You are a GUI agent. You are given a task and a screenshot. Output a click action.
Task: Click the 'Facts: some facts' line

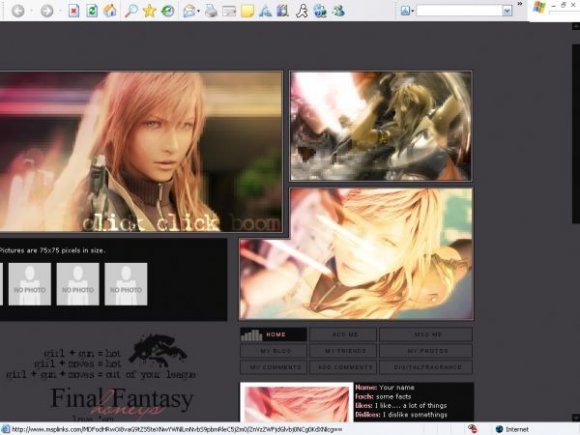click(x=383, y=397)
